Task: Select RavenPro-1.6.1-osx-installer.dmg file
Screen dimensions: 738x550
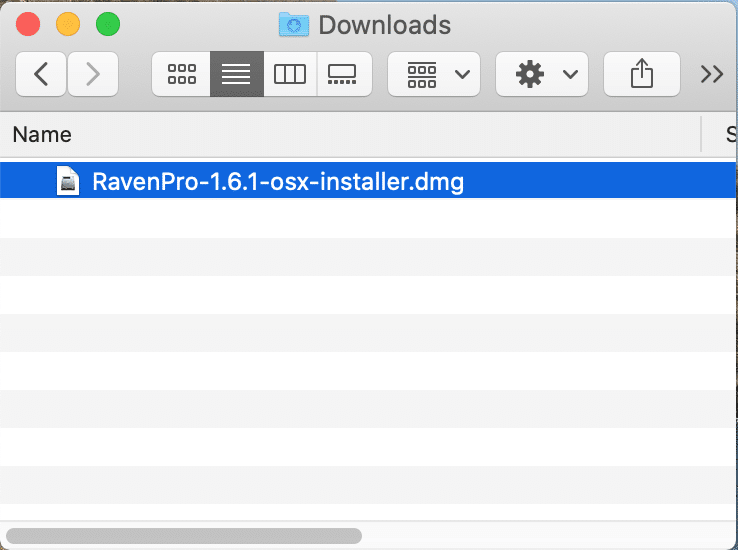Action: pyautogui.click(x=368, y=181)
